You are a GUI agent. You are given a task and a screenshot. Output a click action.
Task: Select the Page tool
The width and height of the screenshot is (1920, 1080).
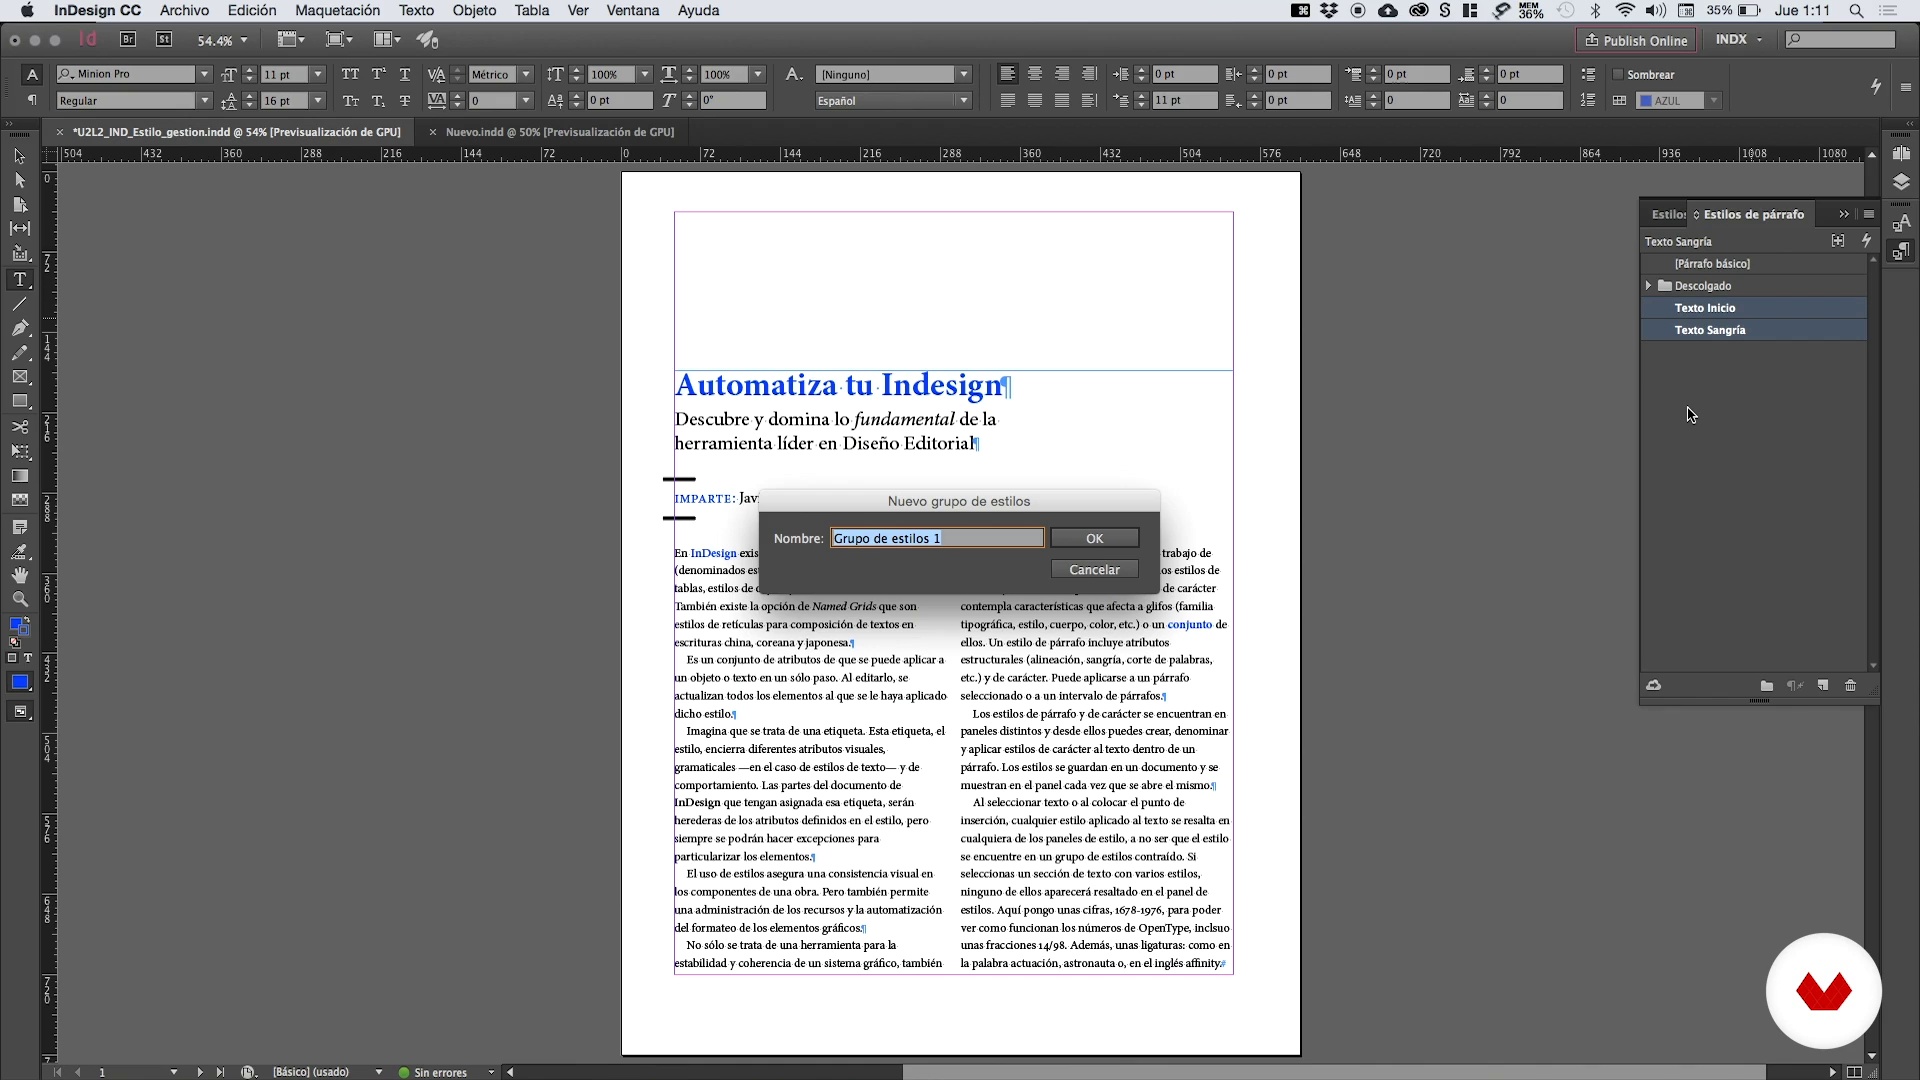pyautogui.click(x=19, y=204)
